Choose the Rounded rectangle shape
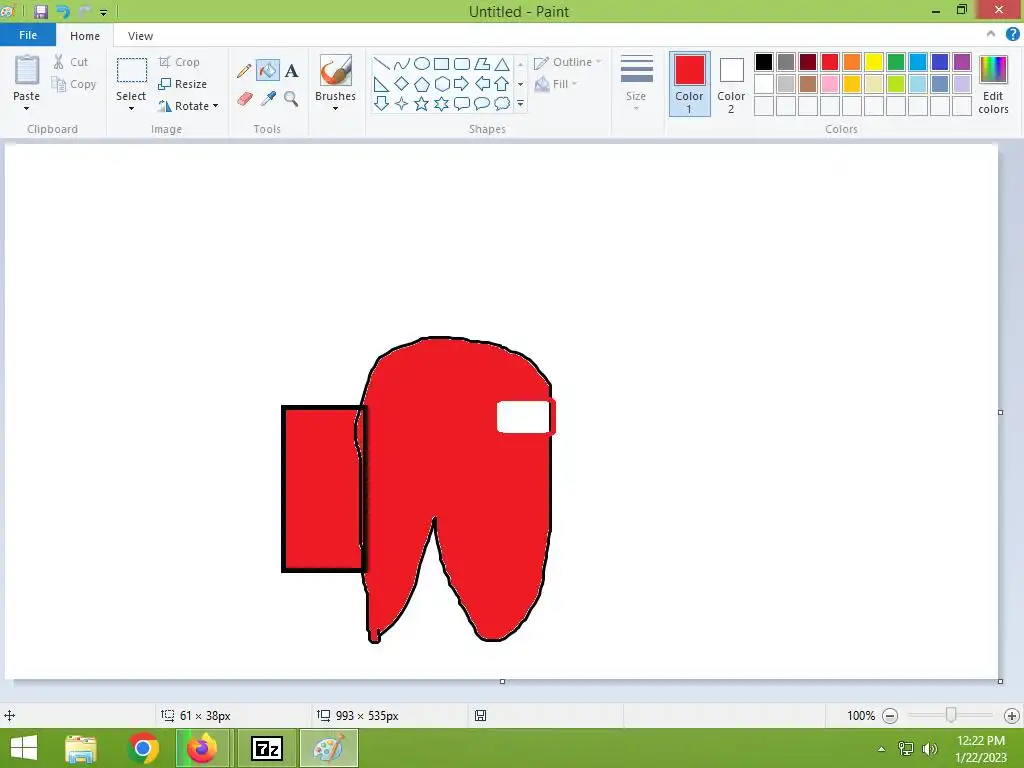Screen dimensions: 1024x768 point(462,63)
